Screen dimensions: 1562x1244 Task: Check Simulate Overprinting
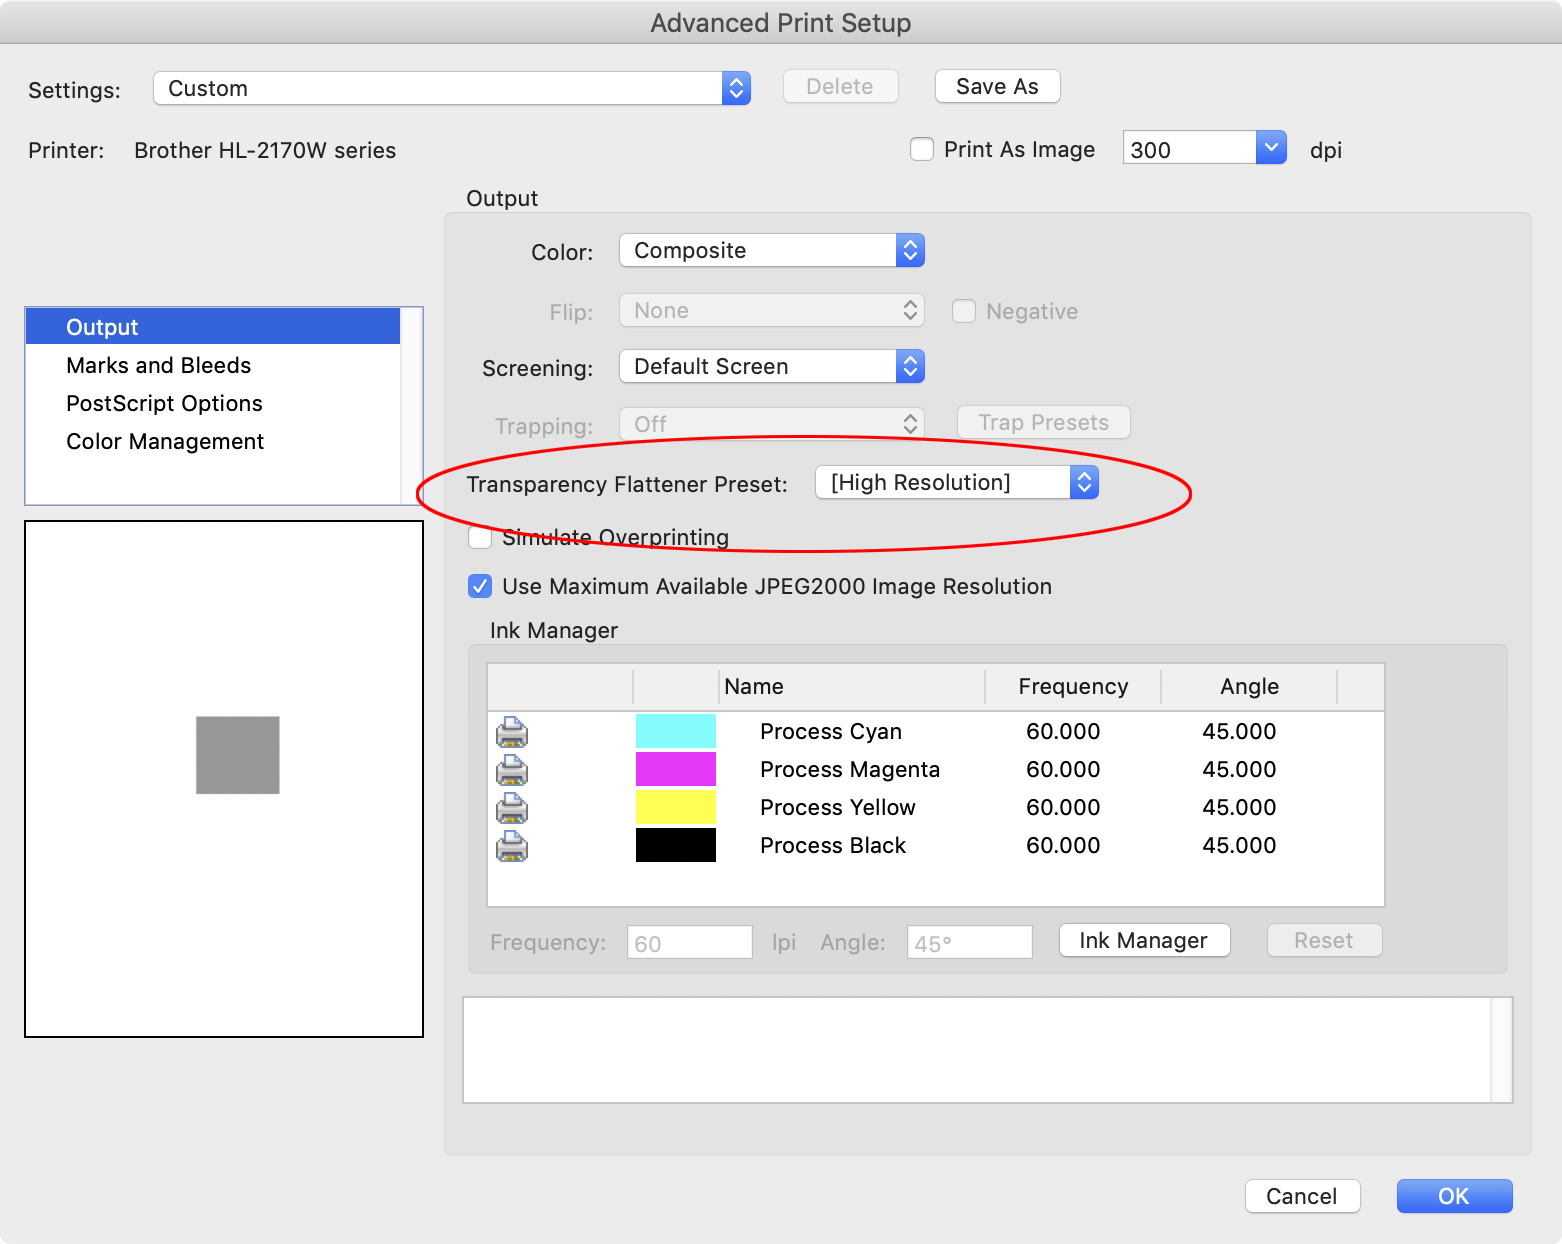480,537
